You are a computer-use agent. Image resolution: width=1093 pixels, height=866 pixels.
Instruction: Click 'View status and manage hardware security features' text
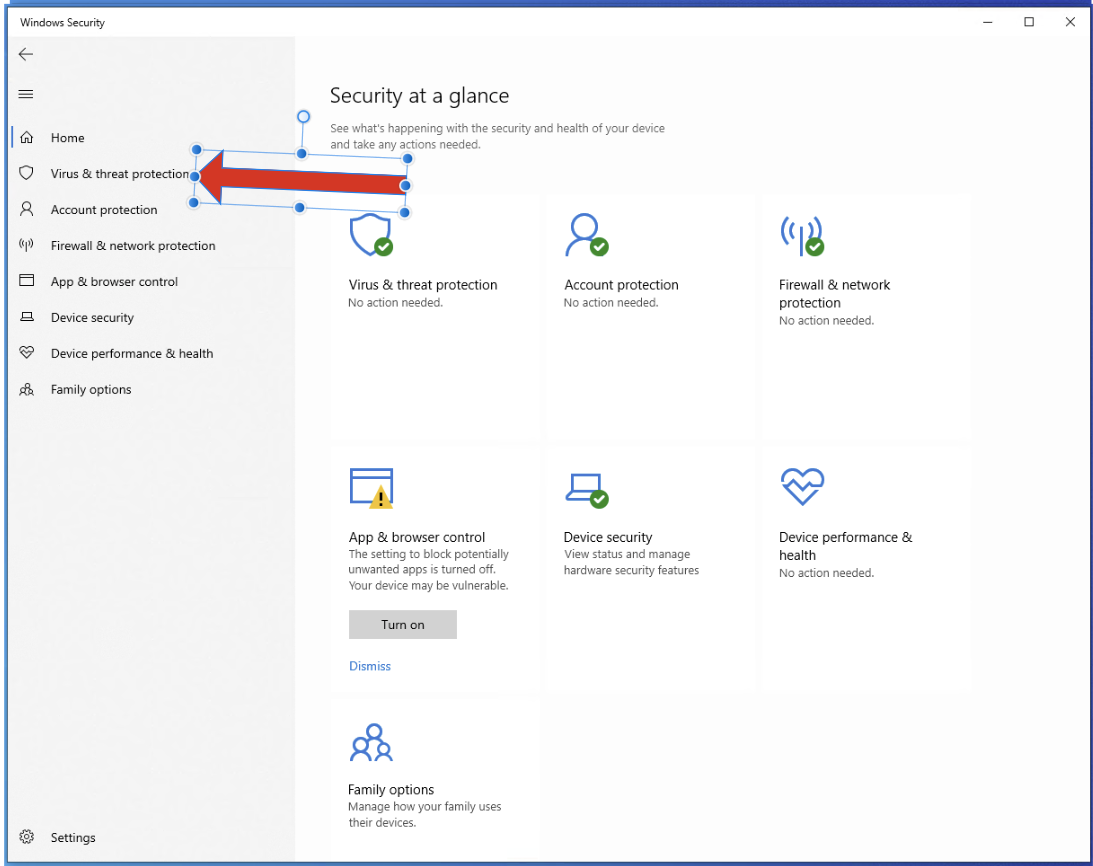pos(631,562)
